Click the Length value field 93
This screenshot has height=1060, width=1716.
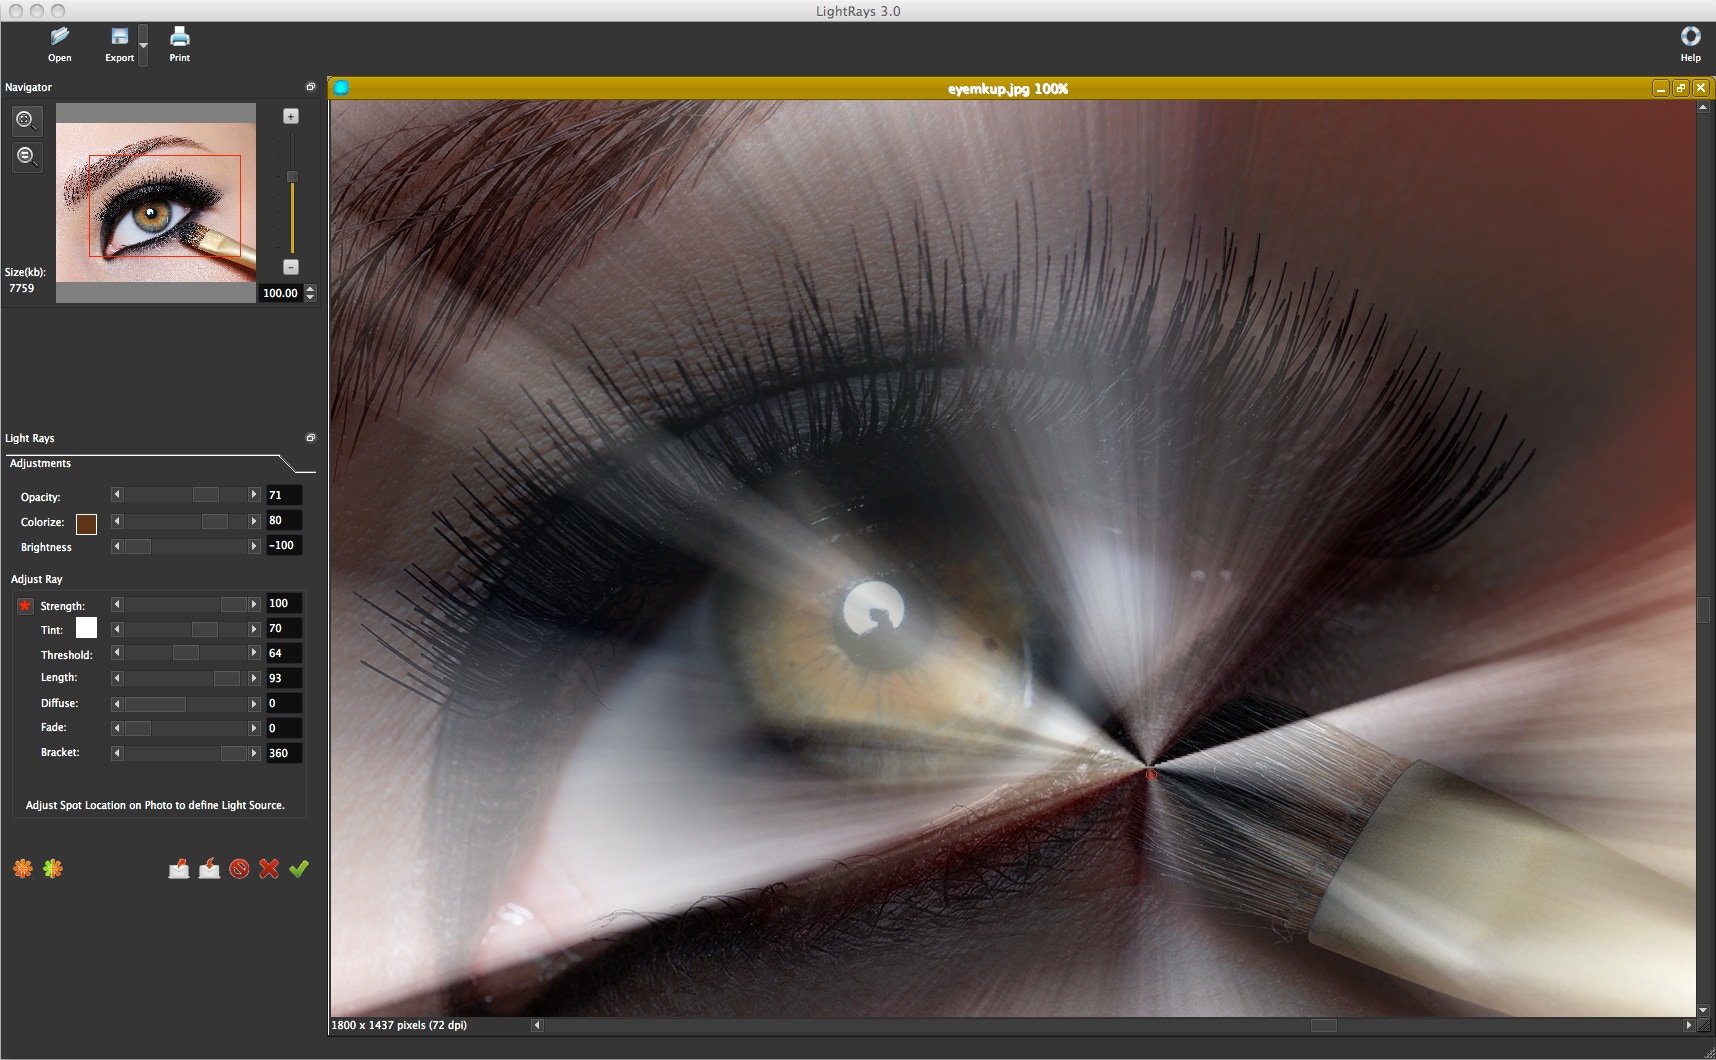click(284, 678)
